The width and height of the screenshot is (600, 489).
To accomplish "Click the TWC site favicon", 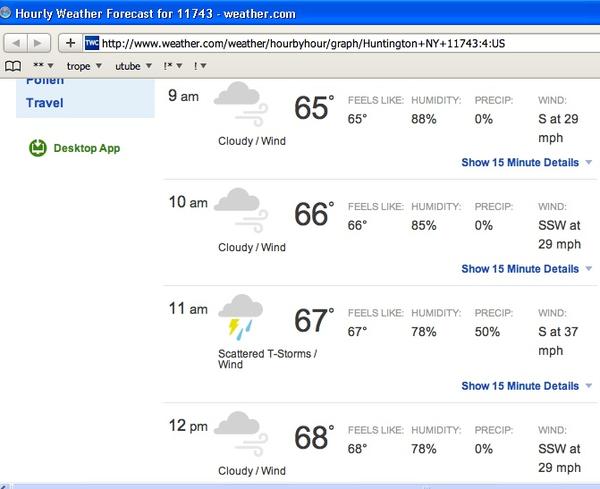I will coord(92,43).
